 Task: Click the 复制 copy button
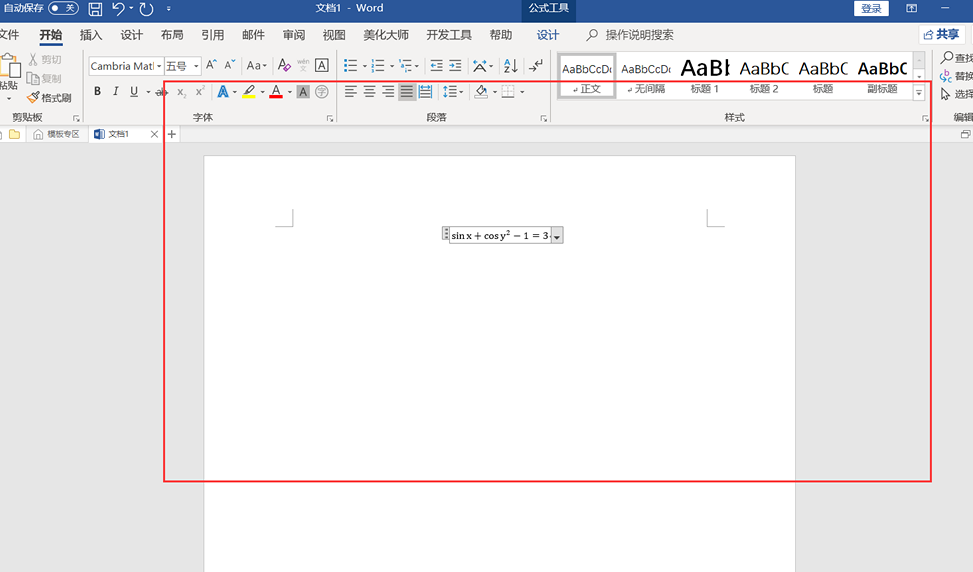tap(45, 78)
